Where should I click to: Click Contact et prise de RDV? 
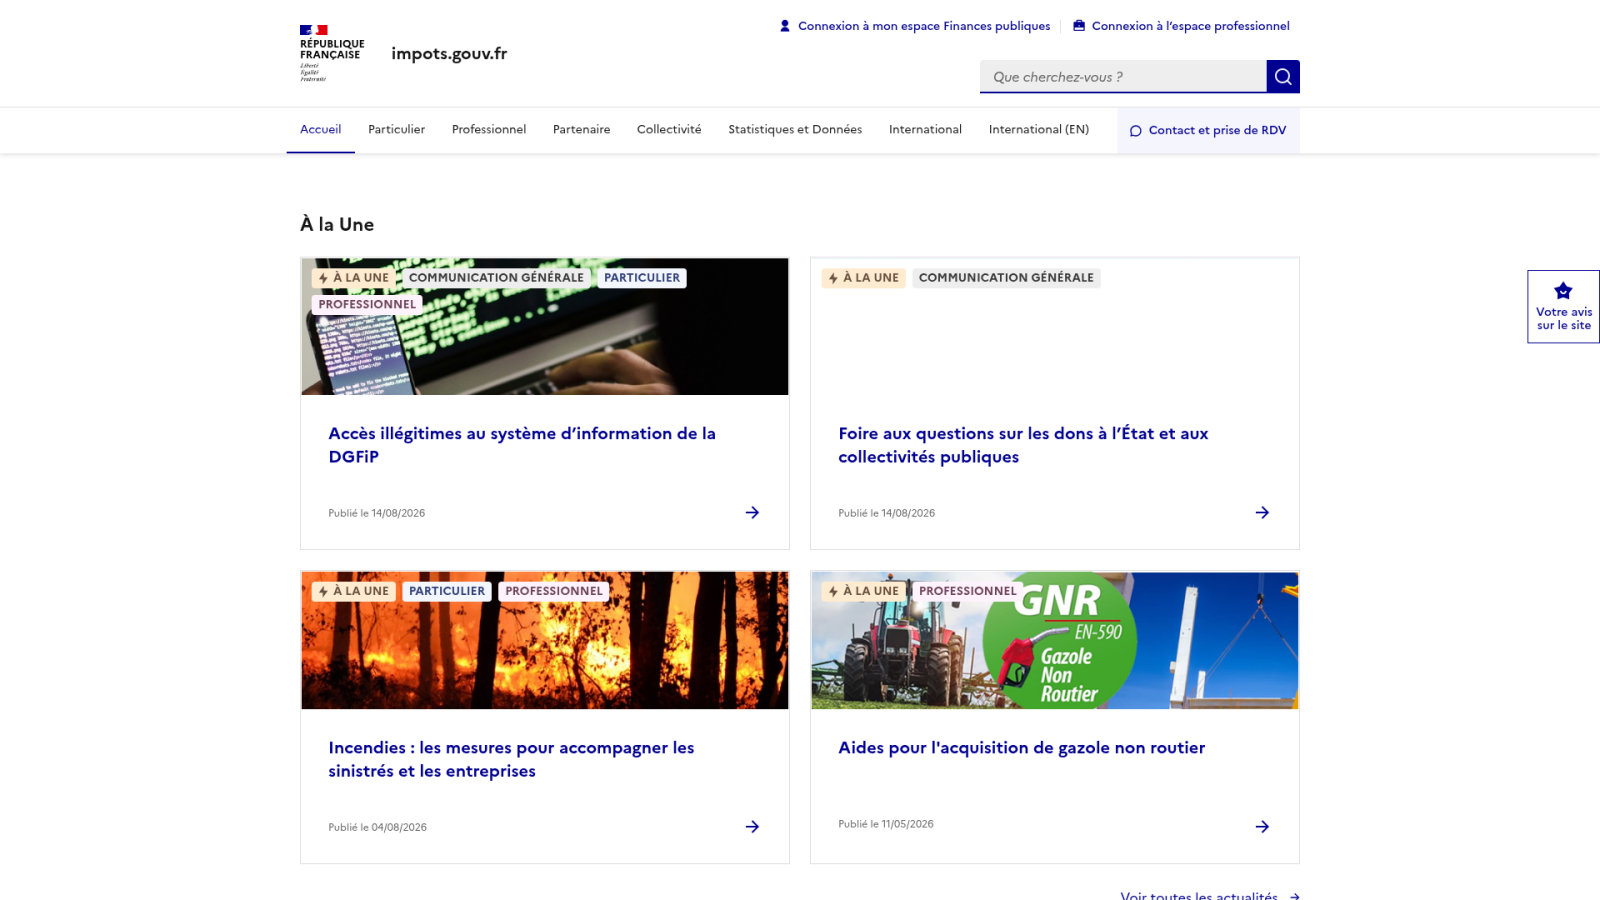1208,131
